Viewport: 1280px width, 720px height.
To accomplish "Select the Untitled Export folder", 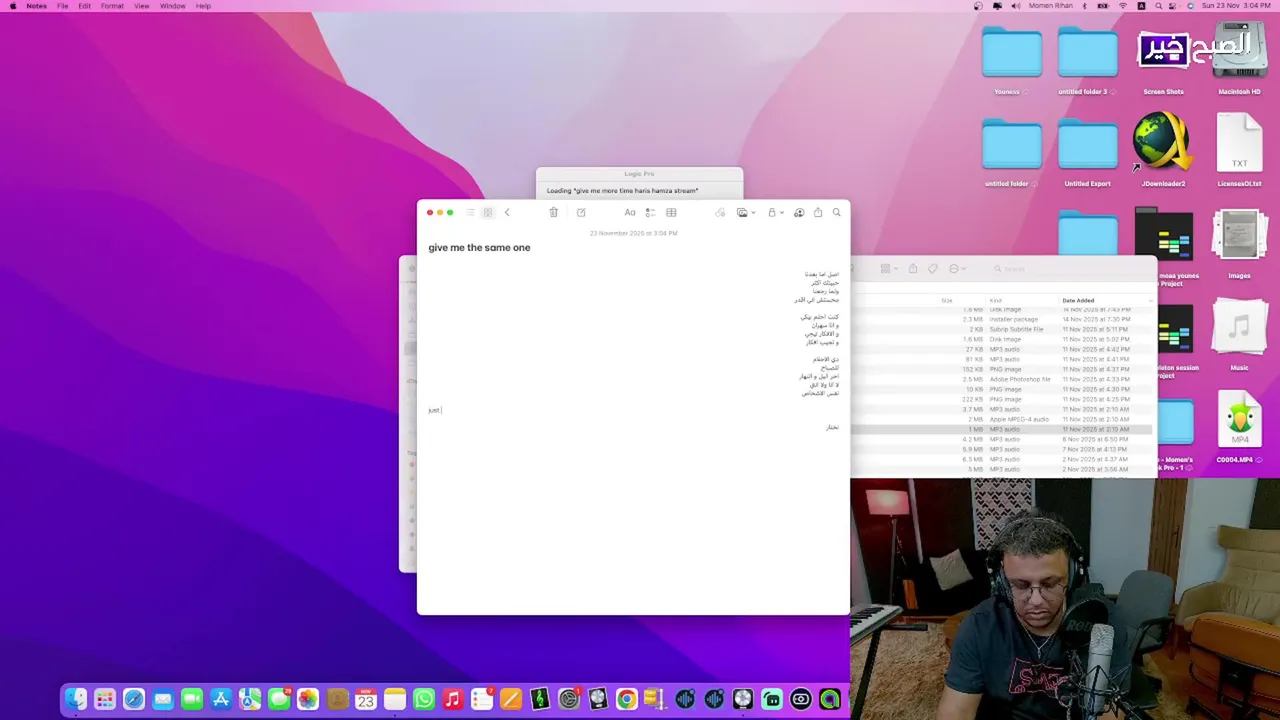I will [x=1087, y=146].
